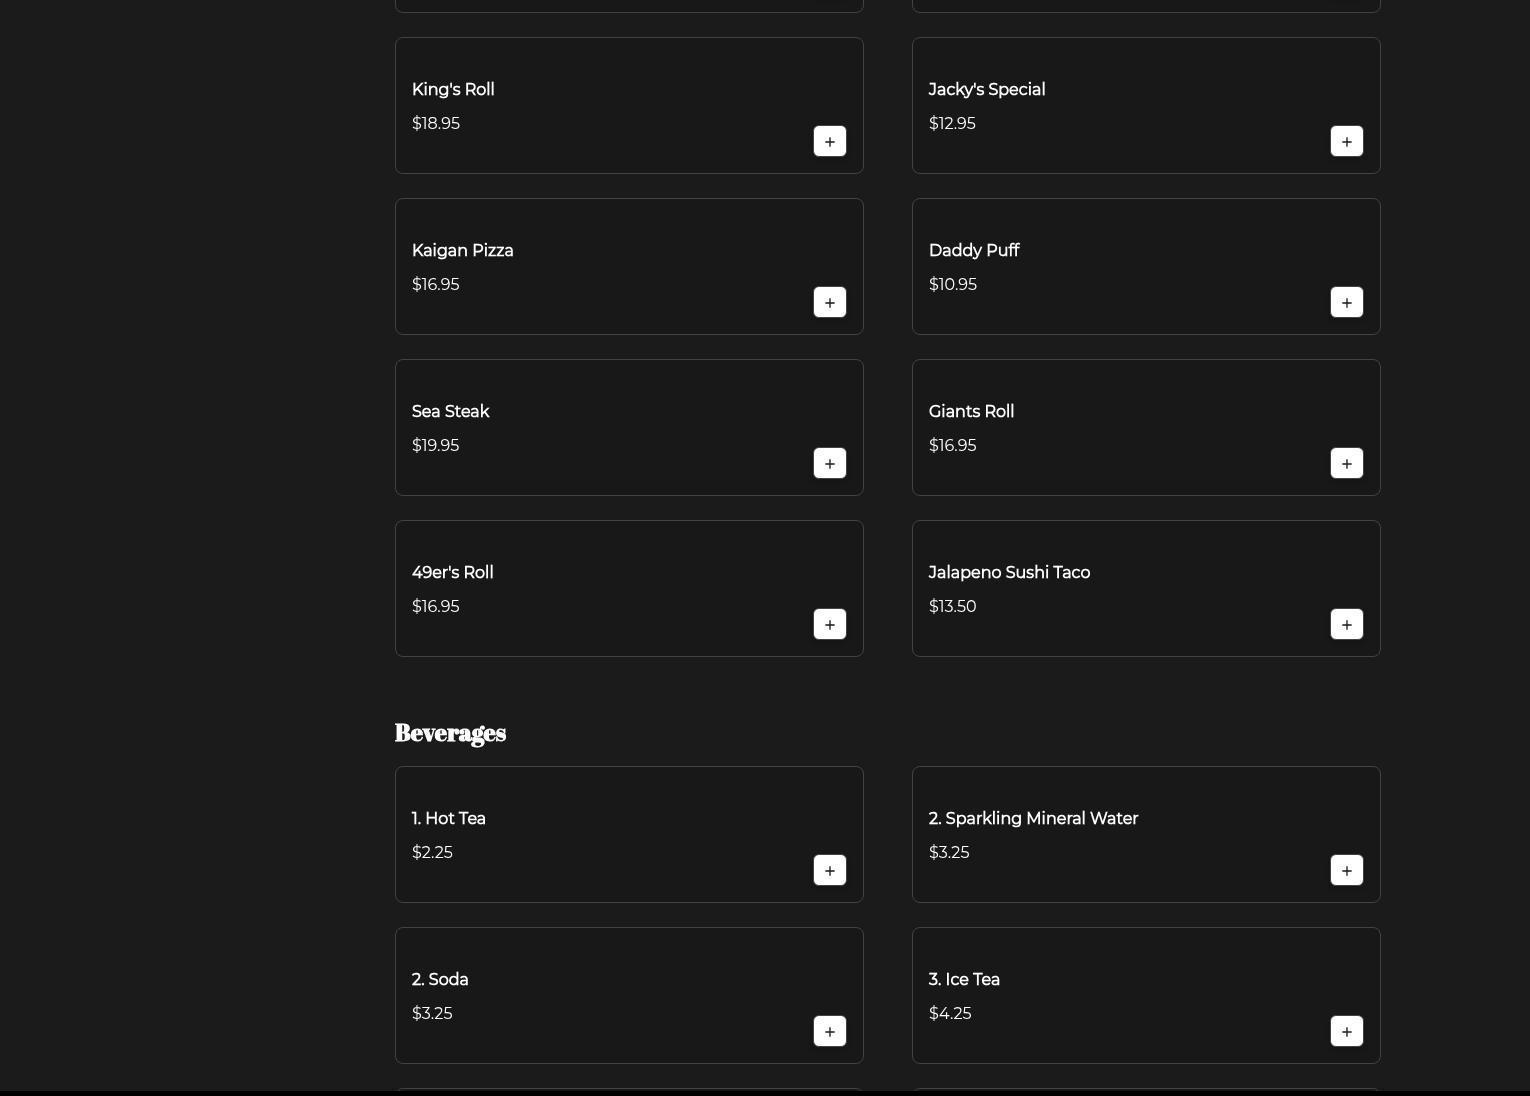Add Giants Roll with plus icon
This screenshot has width=1530, height=1096.
coord(1346,464)
